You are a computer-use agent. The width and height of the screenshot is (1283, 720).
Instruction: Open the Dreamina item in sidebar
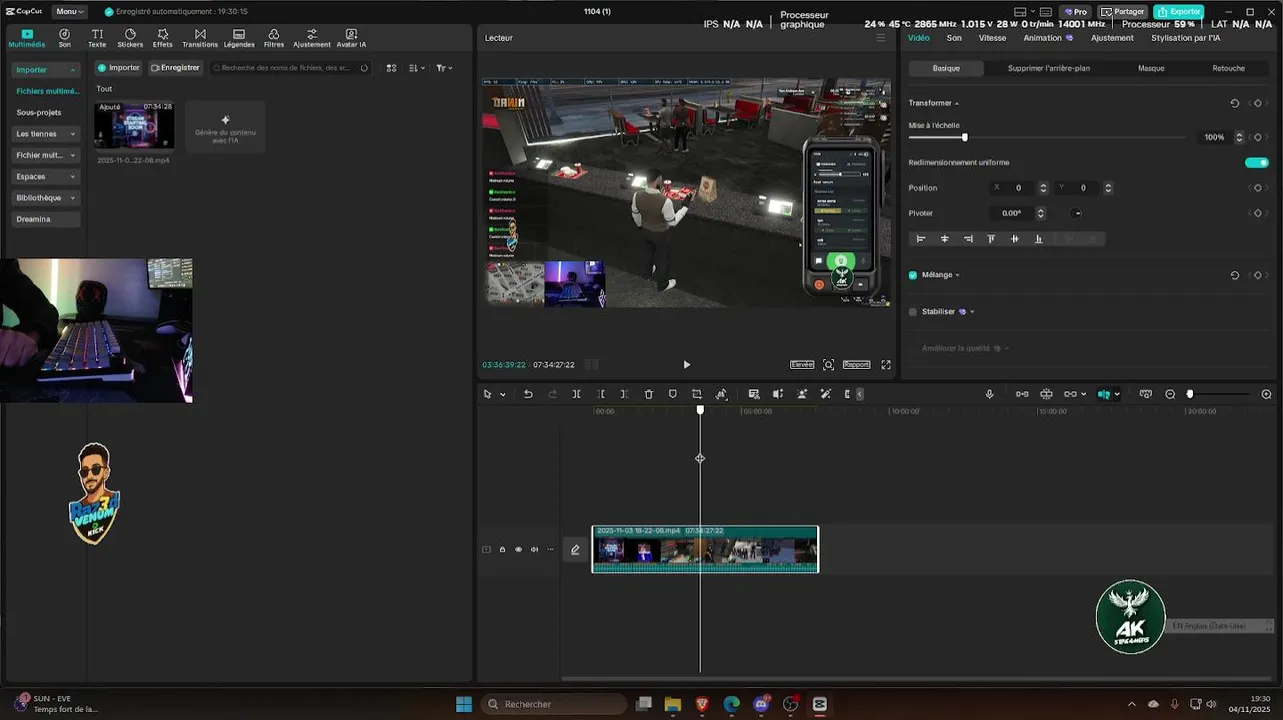[x=46, y=219]
